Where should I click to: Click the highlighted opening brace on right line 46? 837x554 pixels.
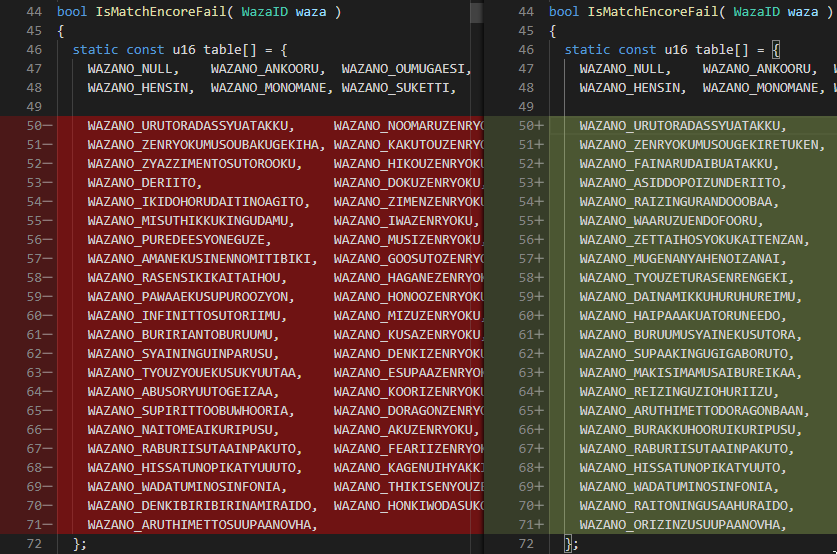775,50
